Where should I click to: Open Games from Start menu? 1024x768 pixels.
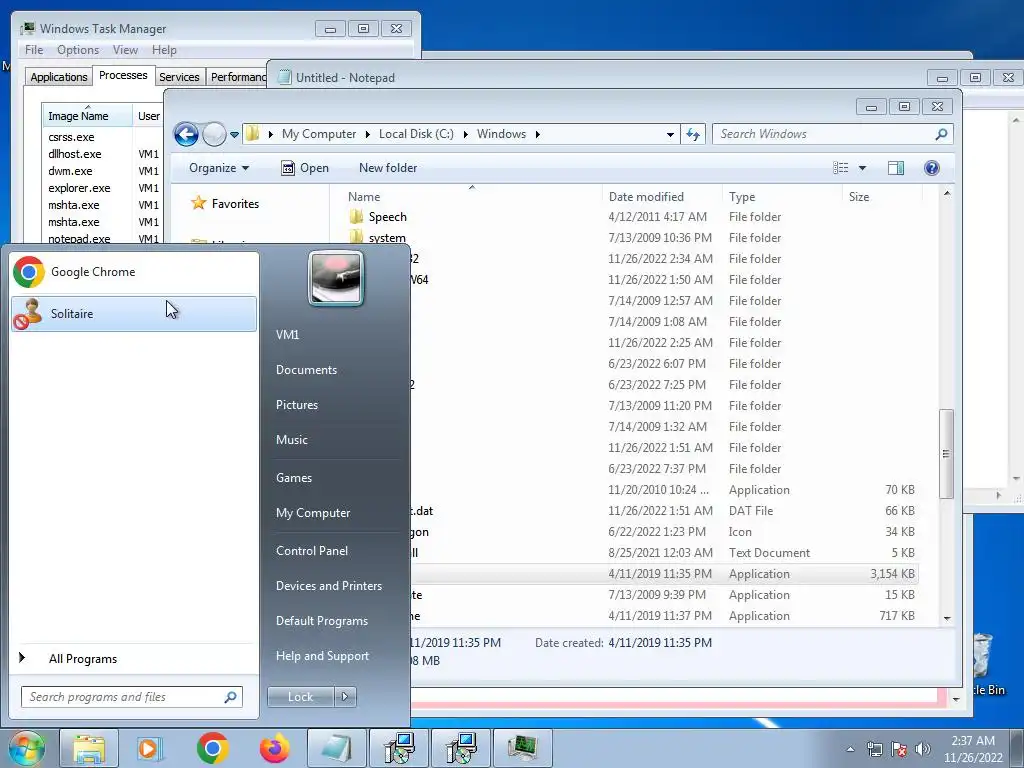(294, 477)
